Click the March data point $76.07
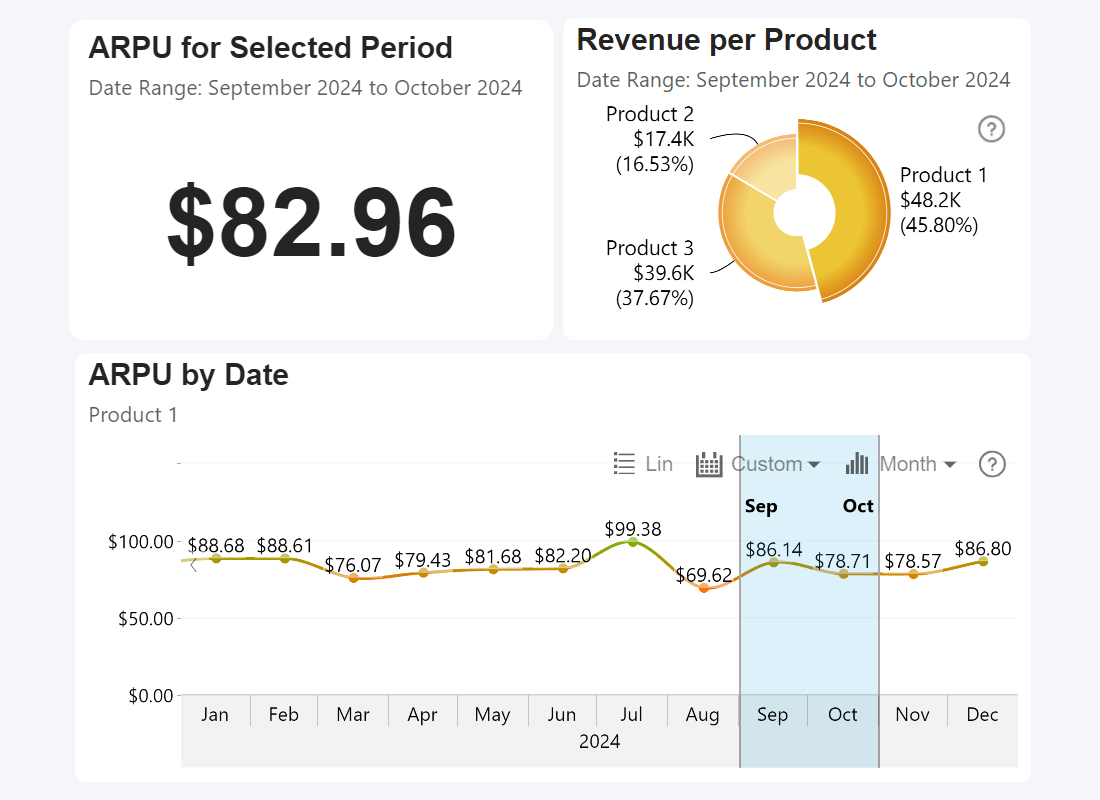 pos(354,578)
